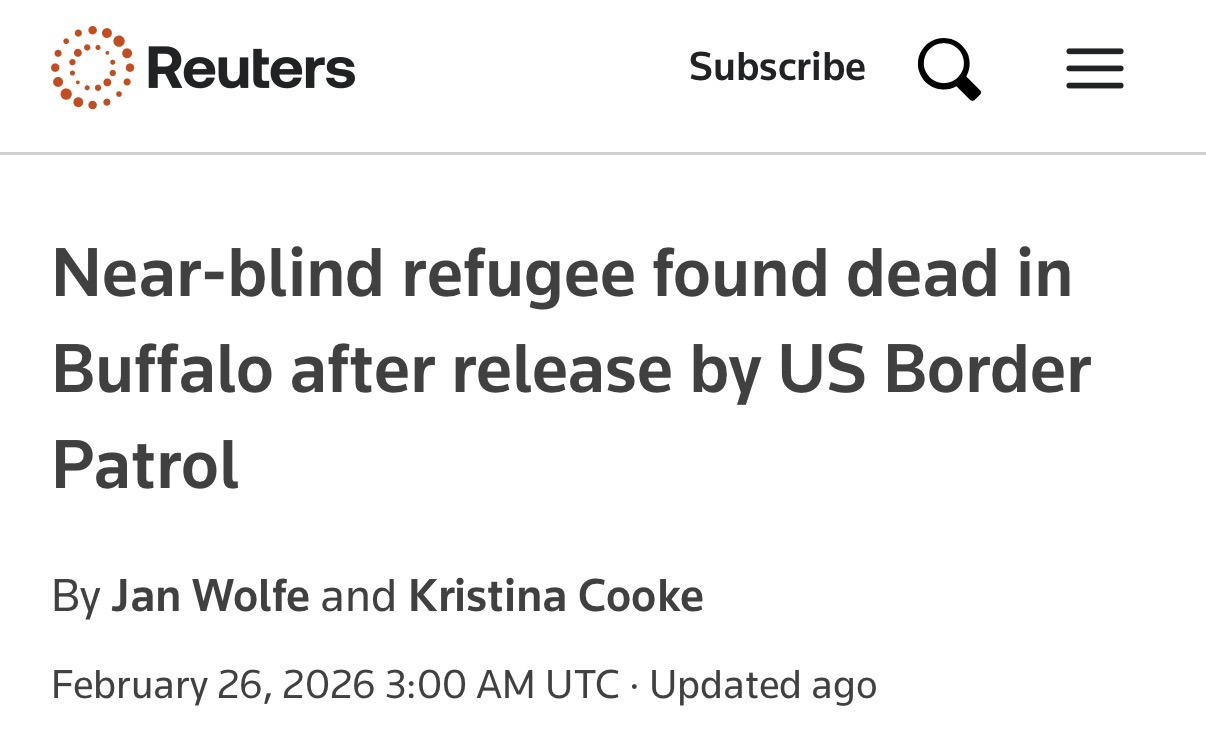Click the "By" label before the authors

[76, 597]
